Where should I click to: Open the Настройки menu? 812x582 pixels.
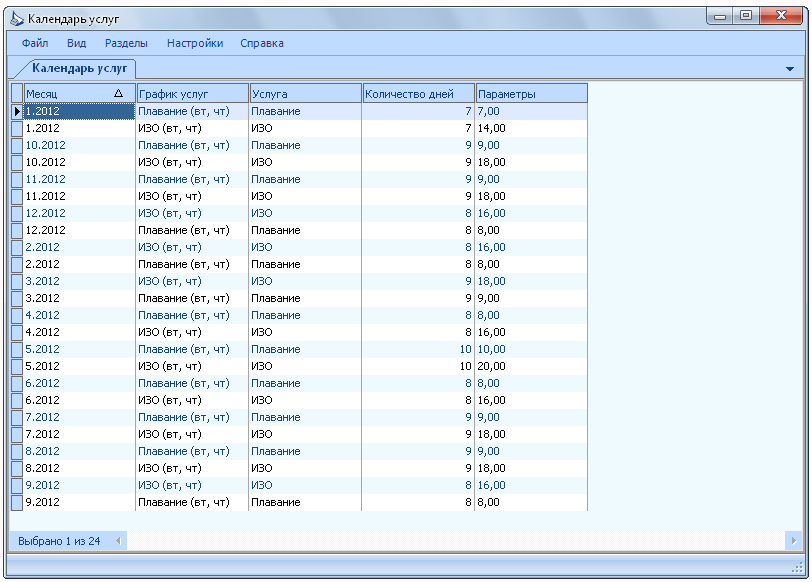[195, 43]
